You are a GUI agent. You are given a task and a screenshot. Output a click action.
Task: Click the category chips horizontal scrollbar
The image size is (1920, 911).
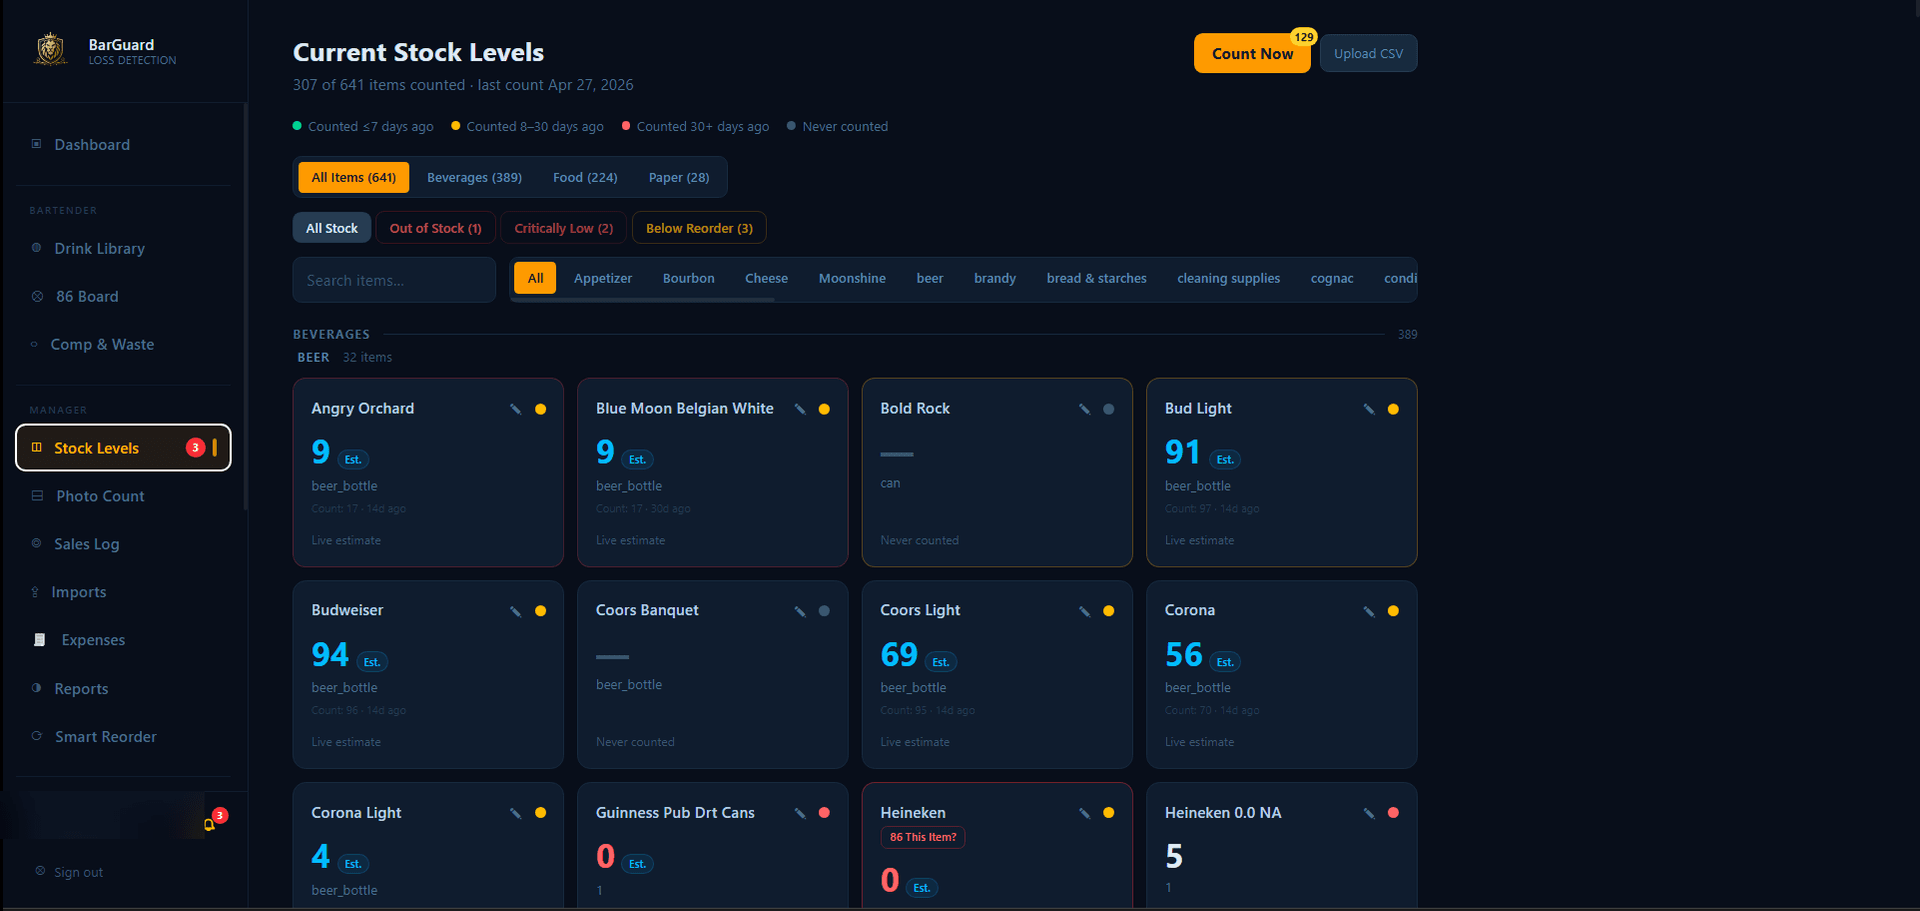tap(645, 299)
